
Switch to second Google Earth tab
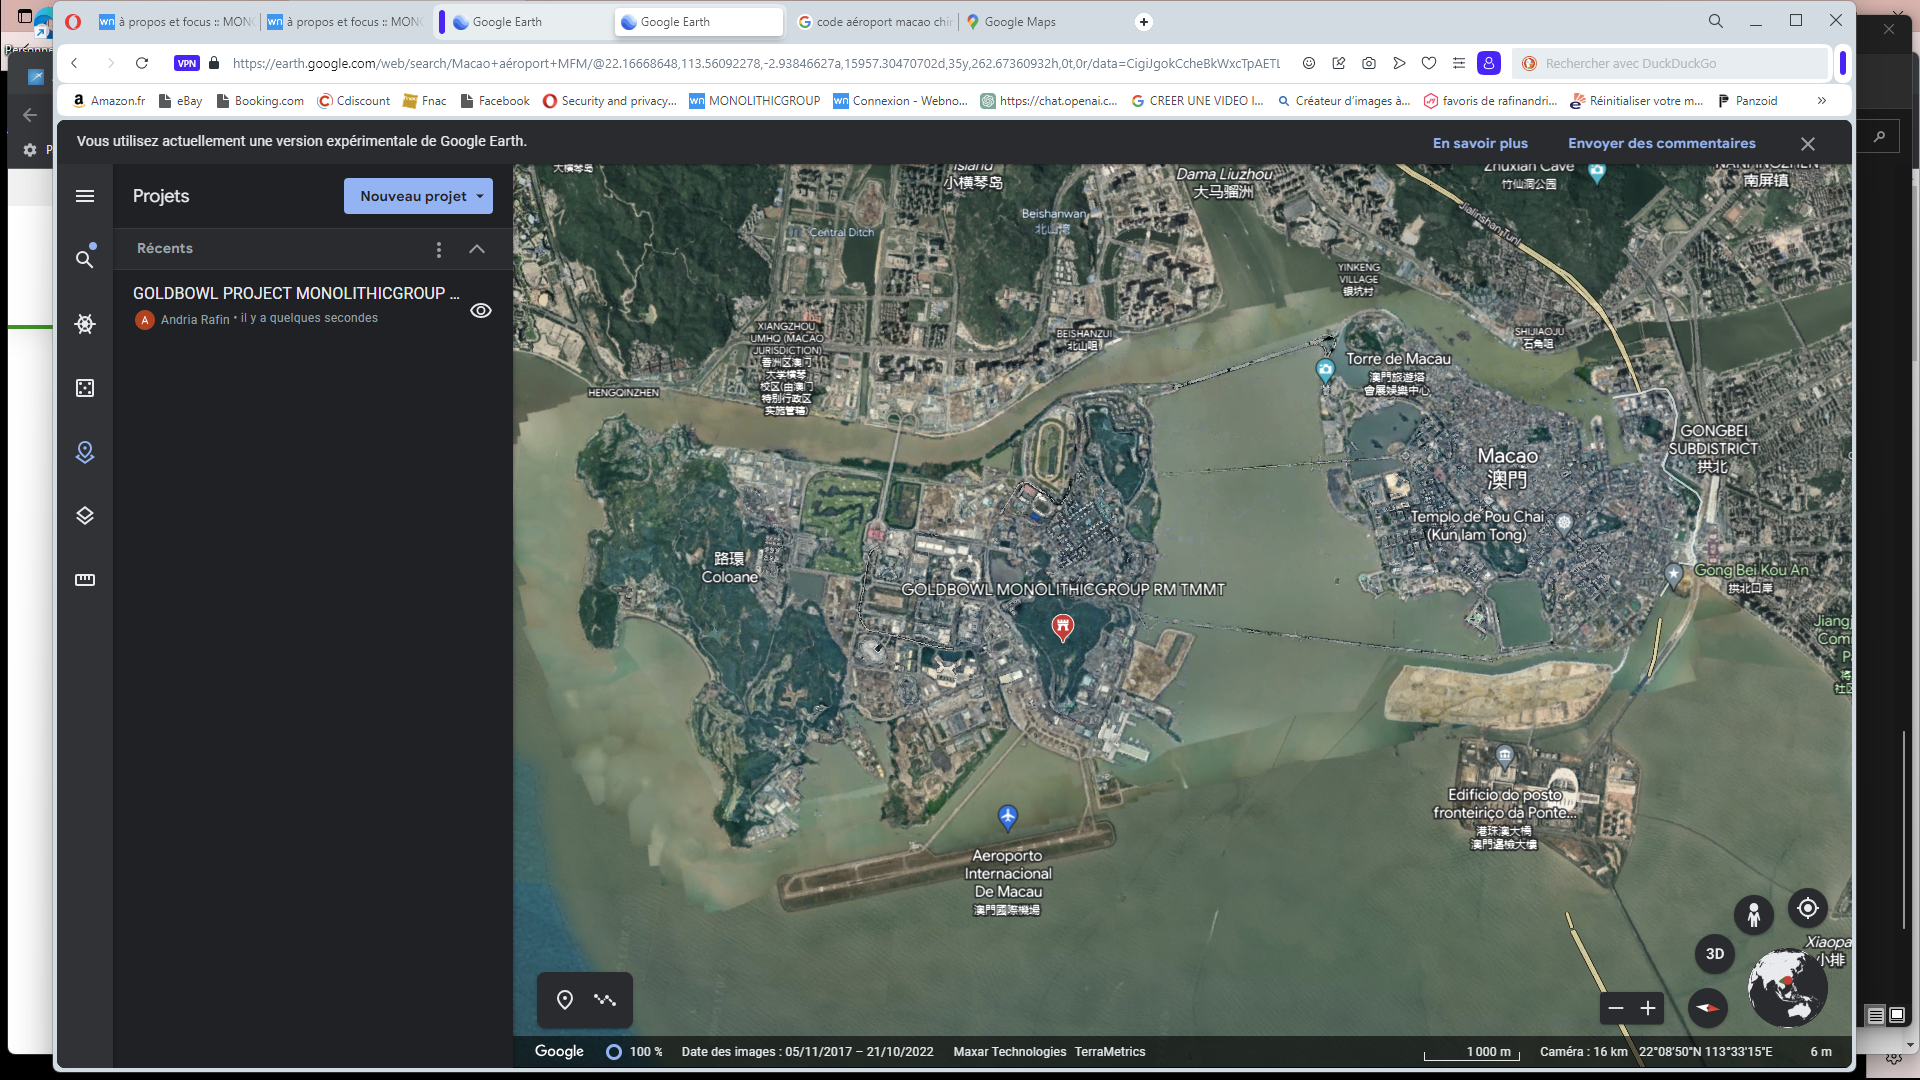(x=698, y=22)
